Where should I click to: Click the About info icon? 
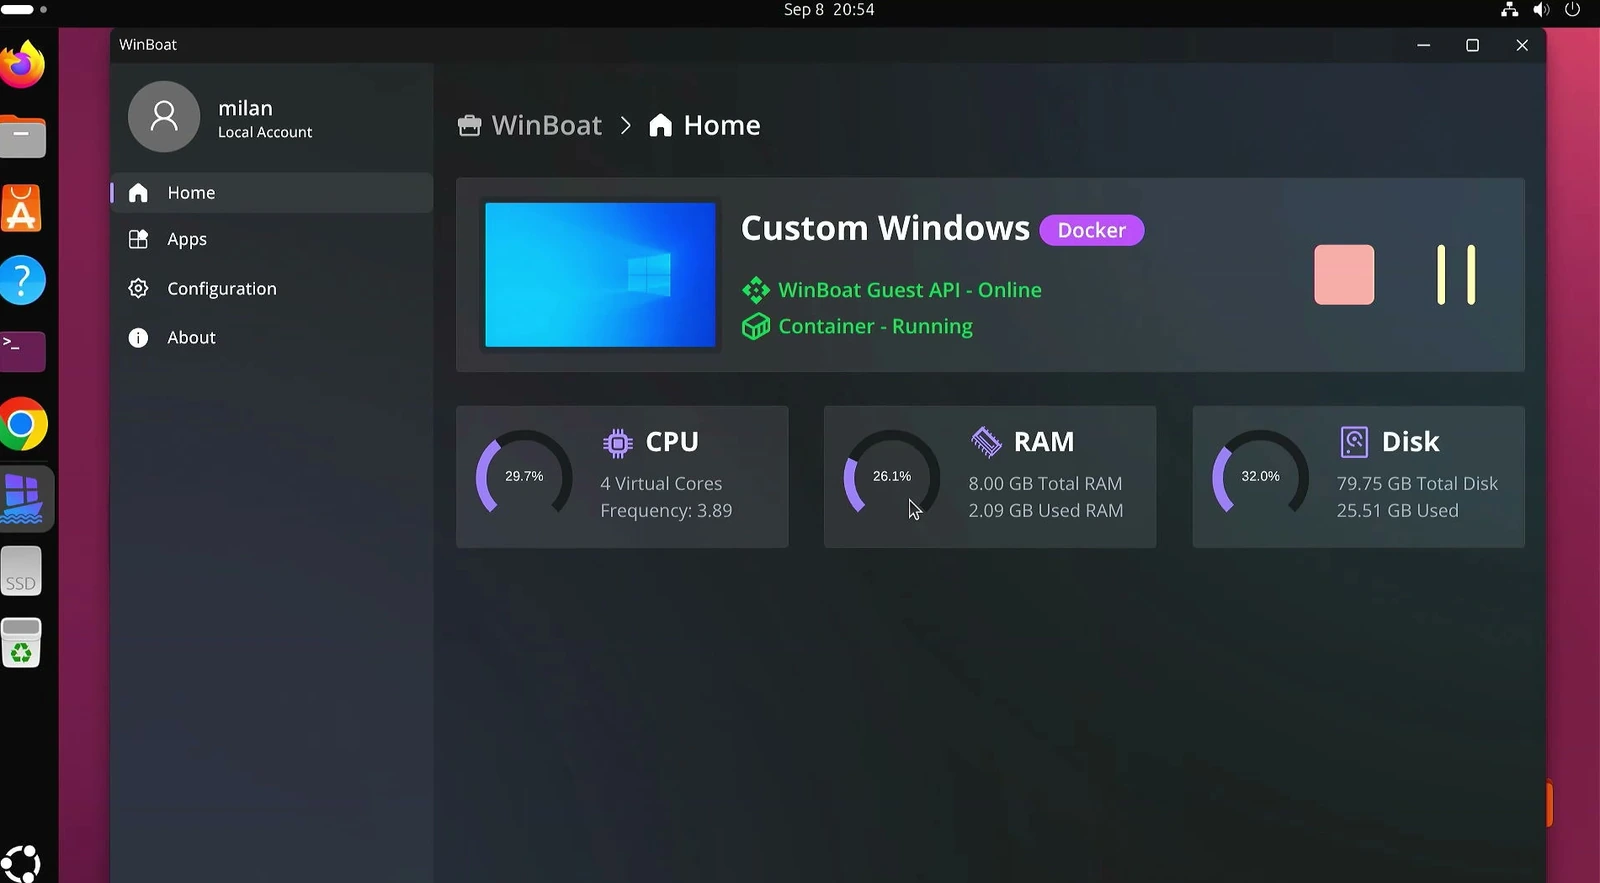[x=138, y=338]
